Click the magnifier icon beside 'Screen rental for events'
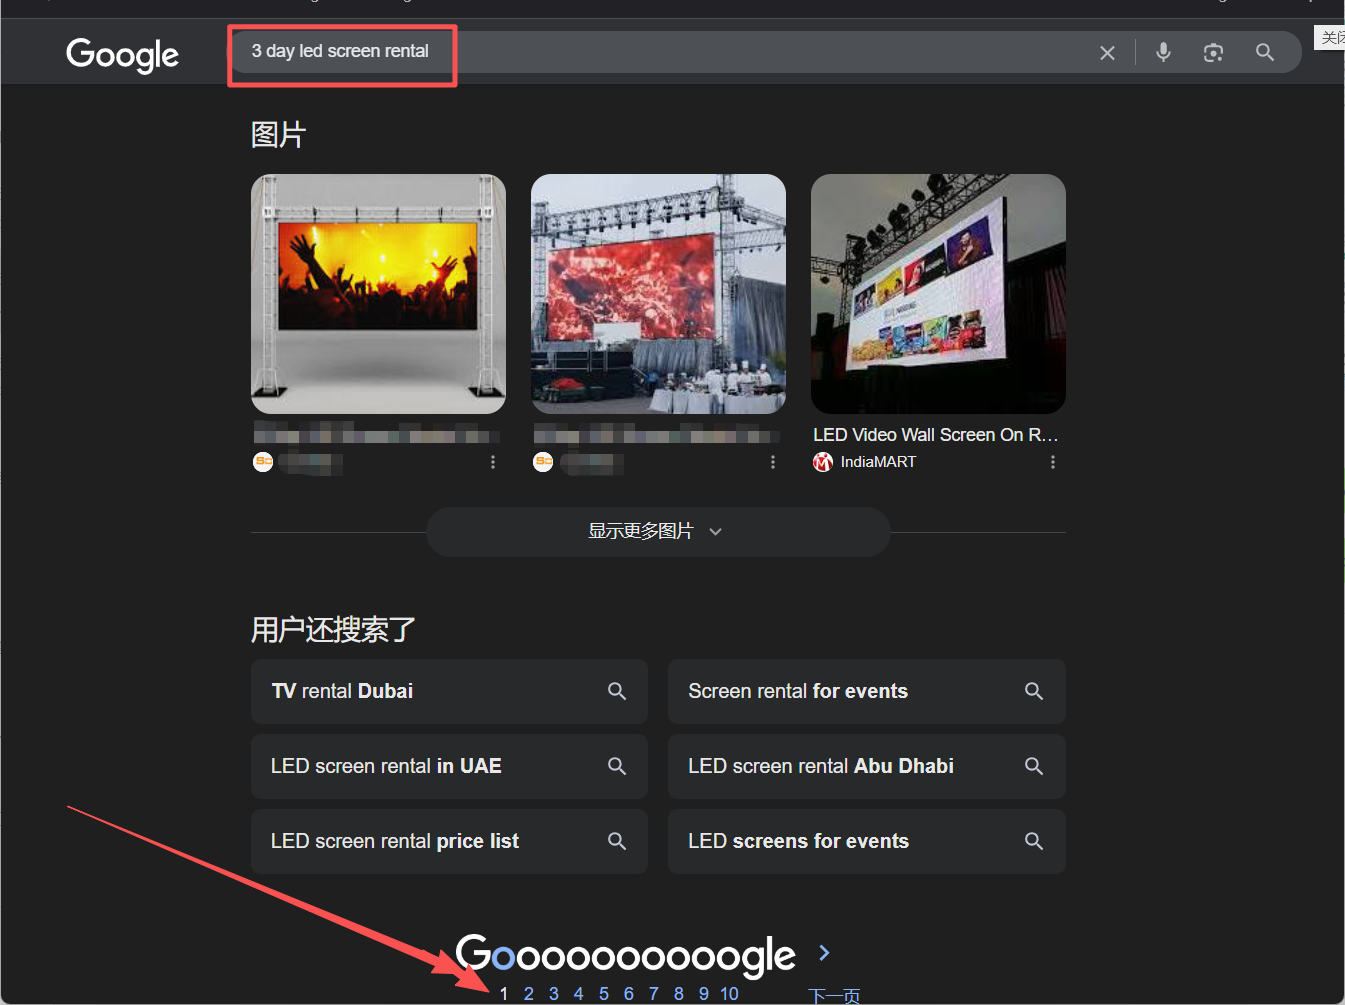 (x=1034, y=691)
